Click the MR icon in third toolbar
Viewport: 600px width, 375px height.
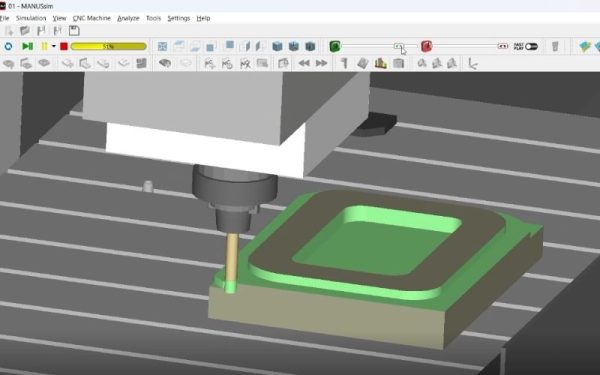(x=245, y=64)
